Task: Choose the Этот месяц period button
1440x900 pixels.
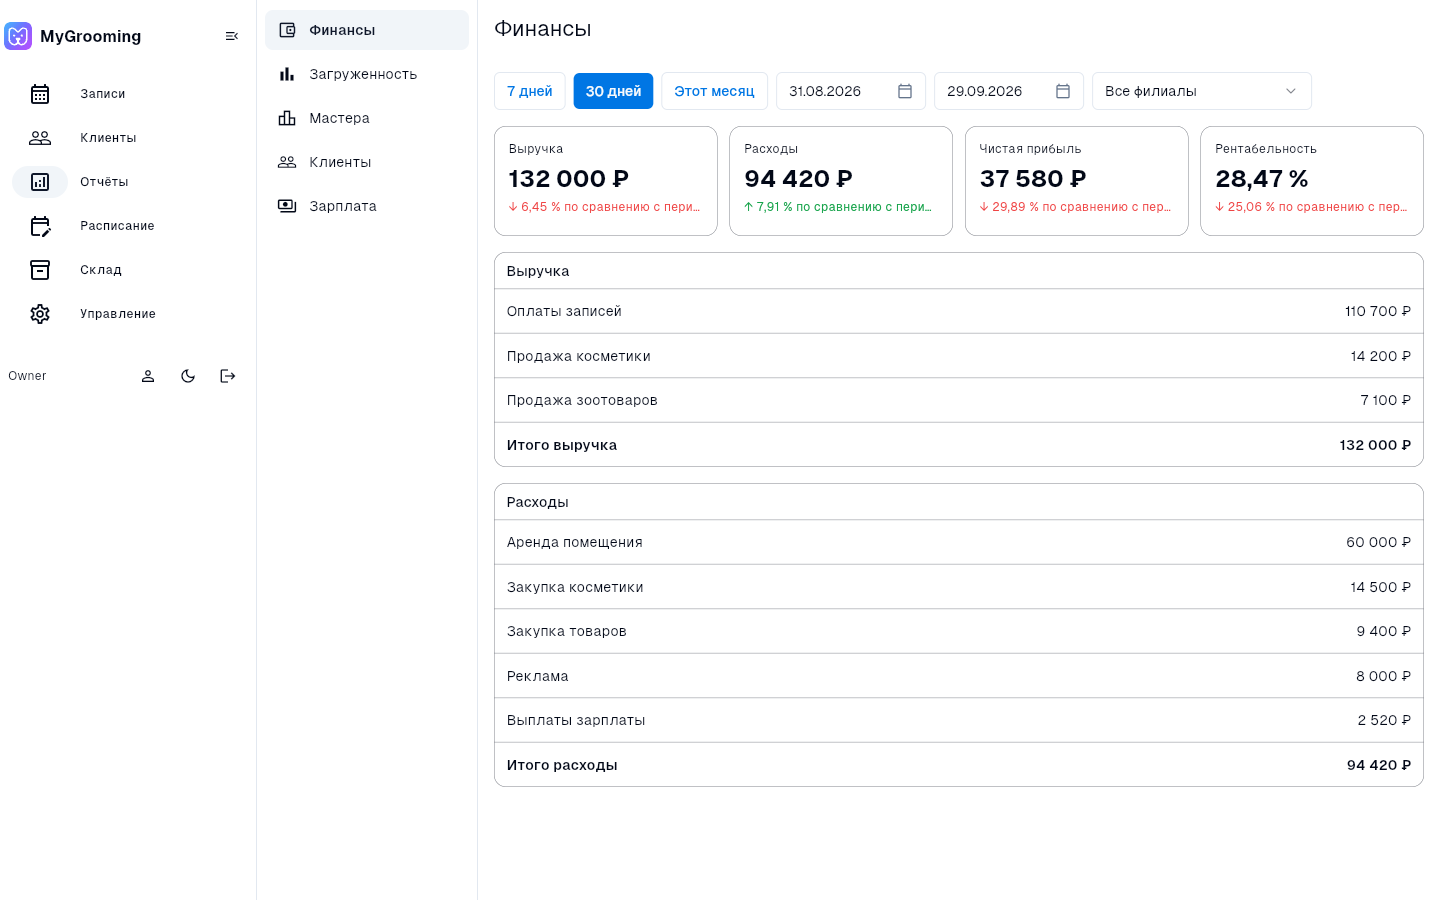Action: coord(714,91)
